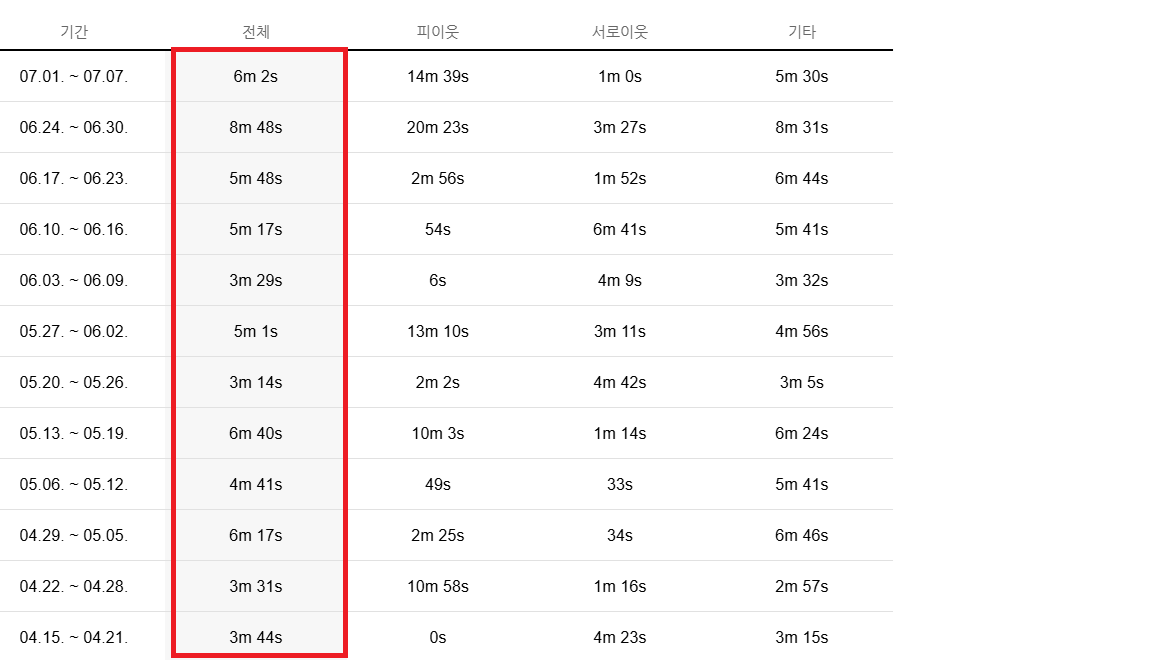1152x660 pixels.
Task: Click the 10m 58s 피아웃 cell
Action: 437,586
